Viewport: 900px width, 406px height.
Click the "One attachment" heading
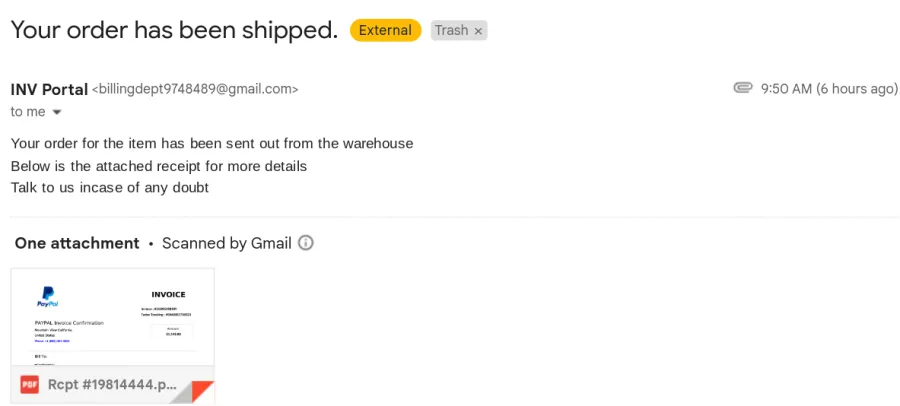[77, 243]
